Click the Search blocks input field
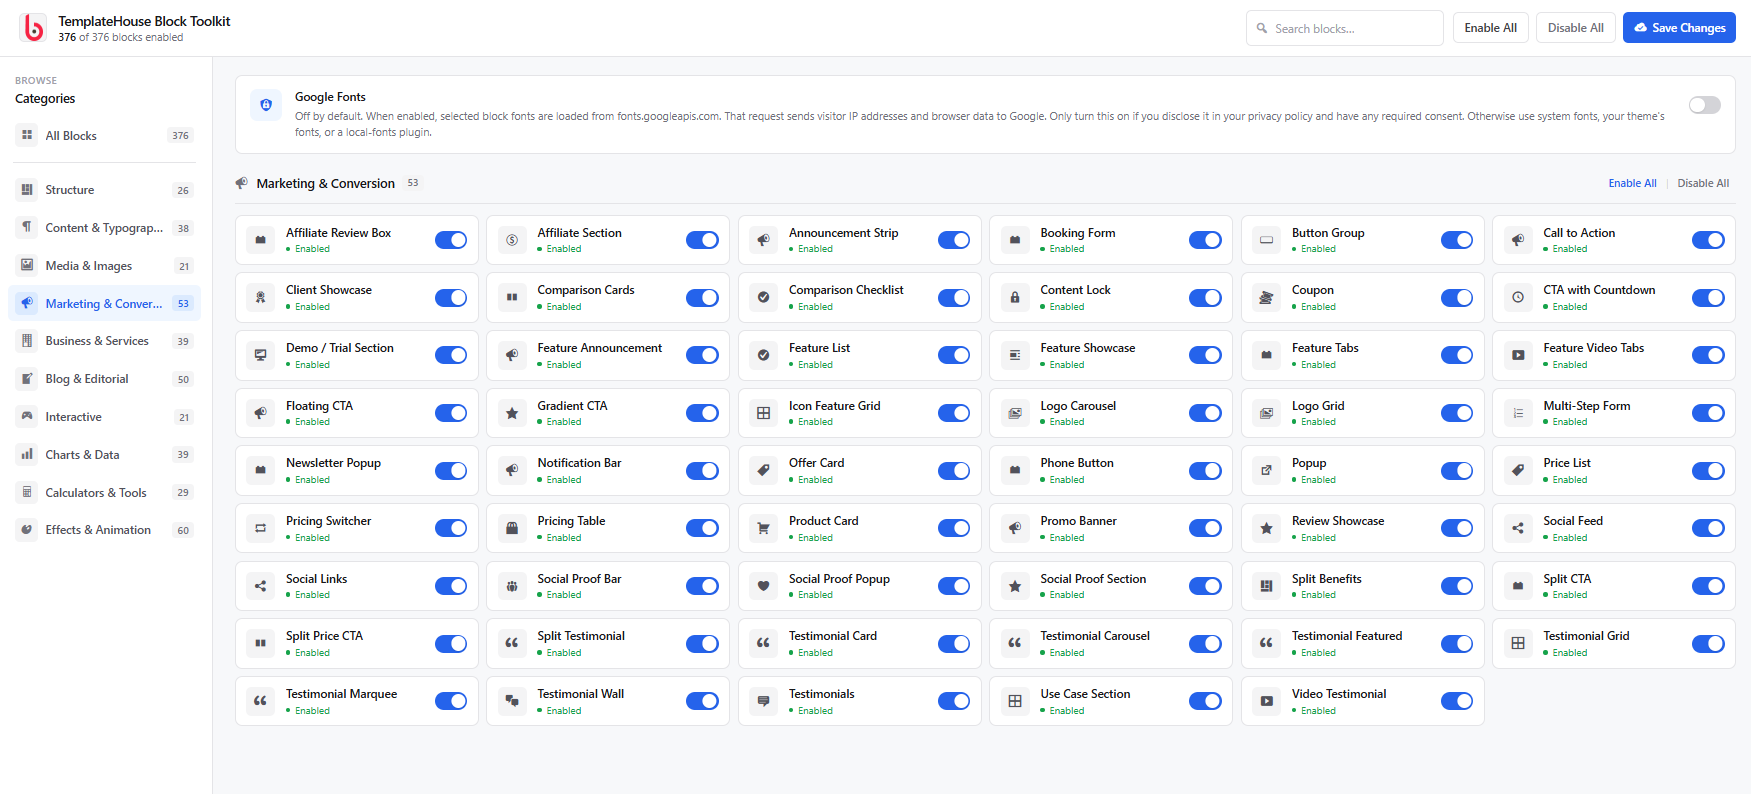Viewport: 1751px width, 794px height. [1345, 28]
